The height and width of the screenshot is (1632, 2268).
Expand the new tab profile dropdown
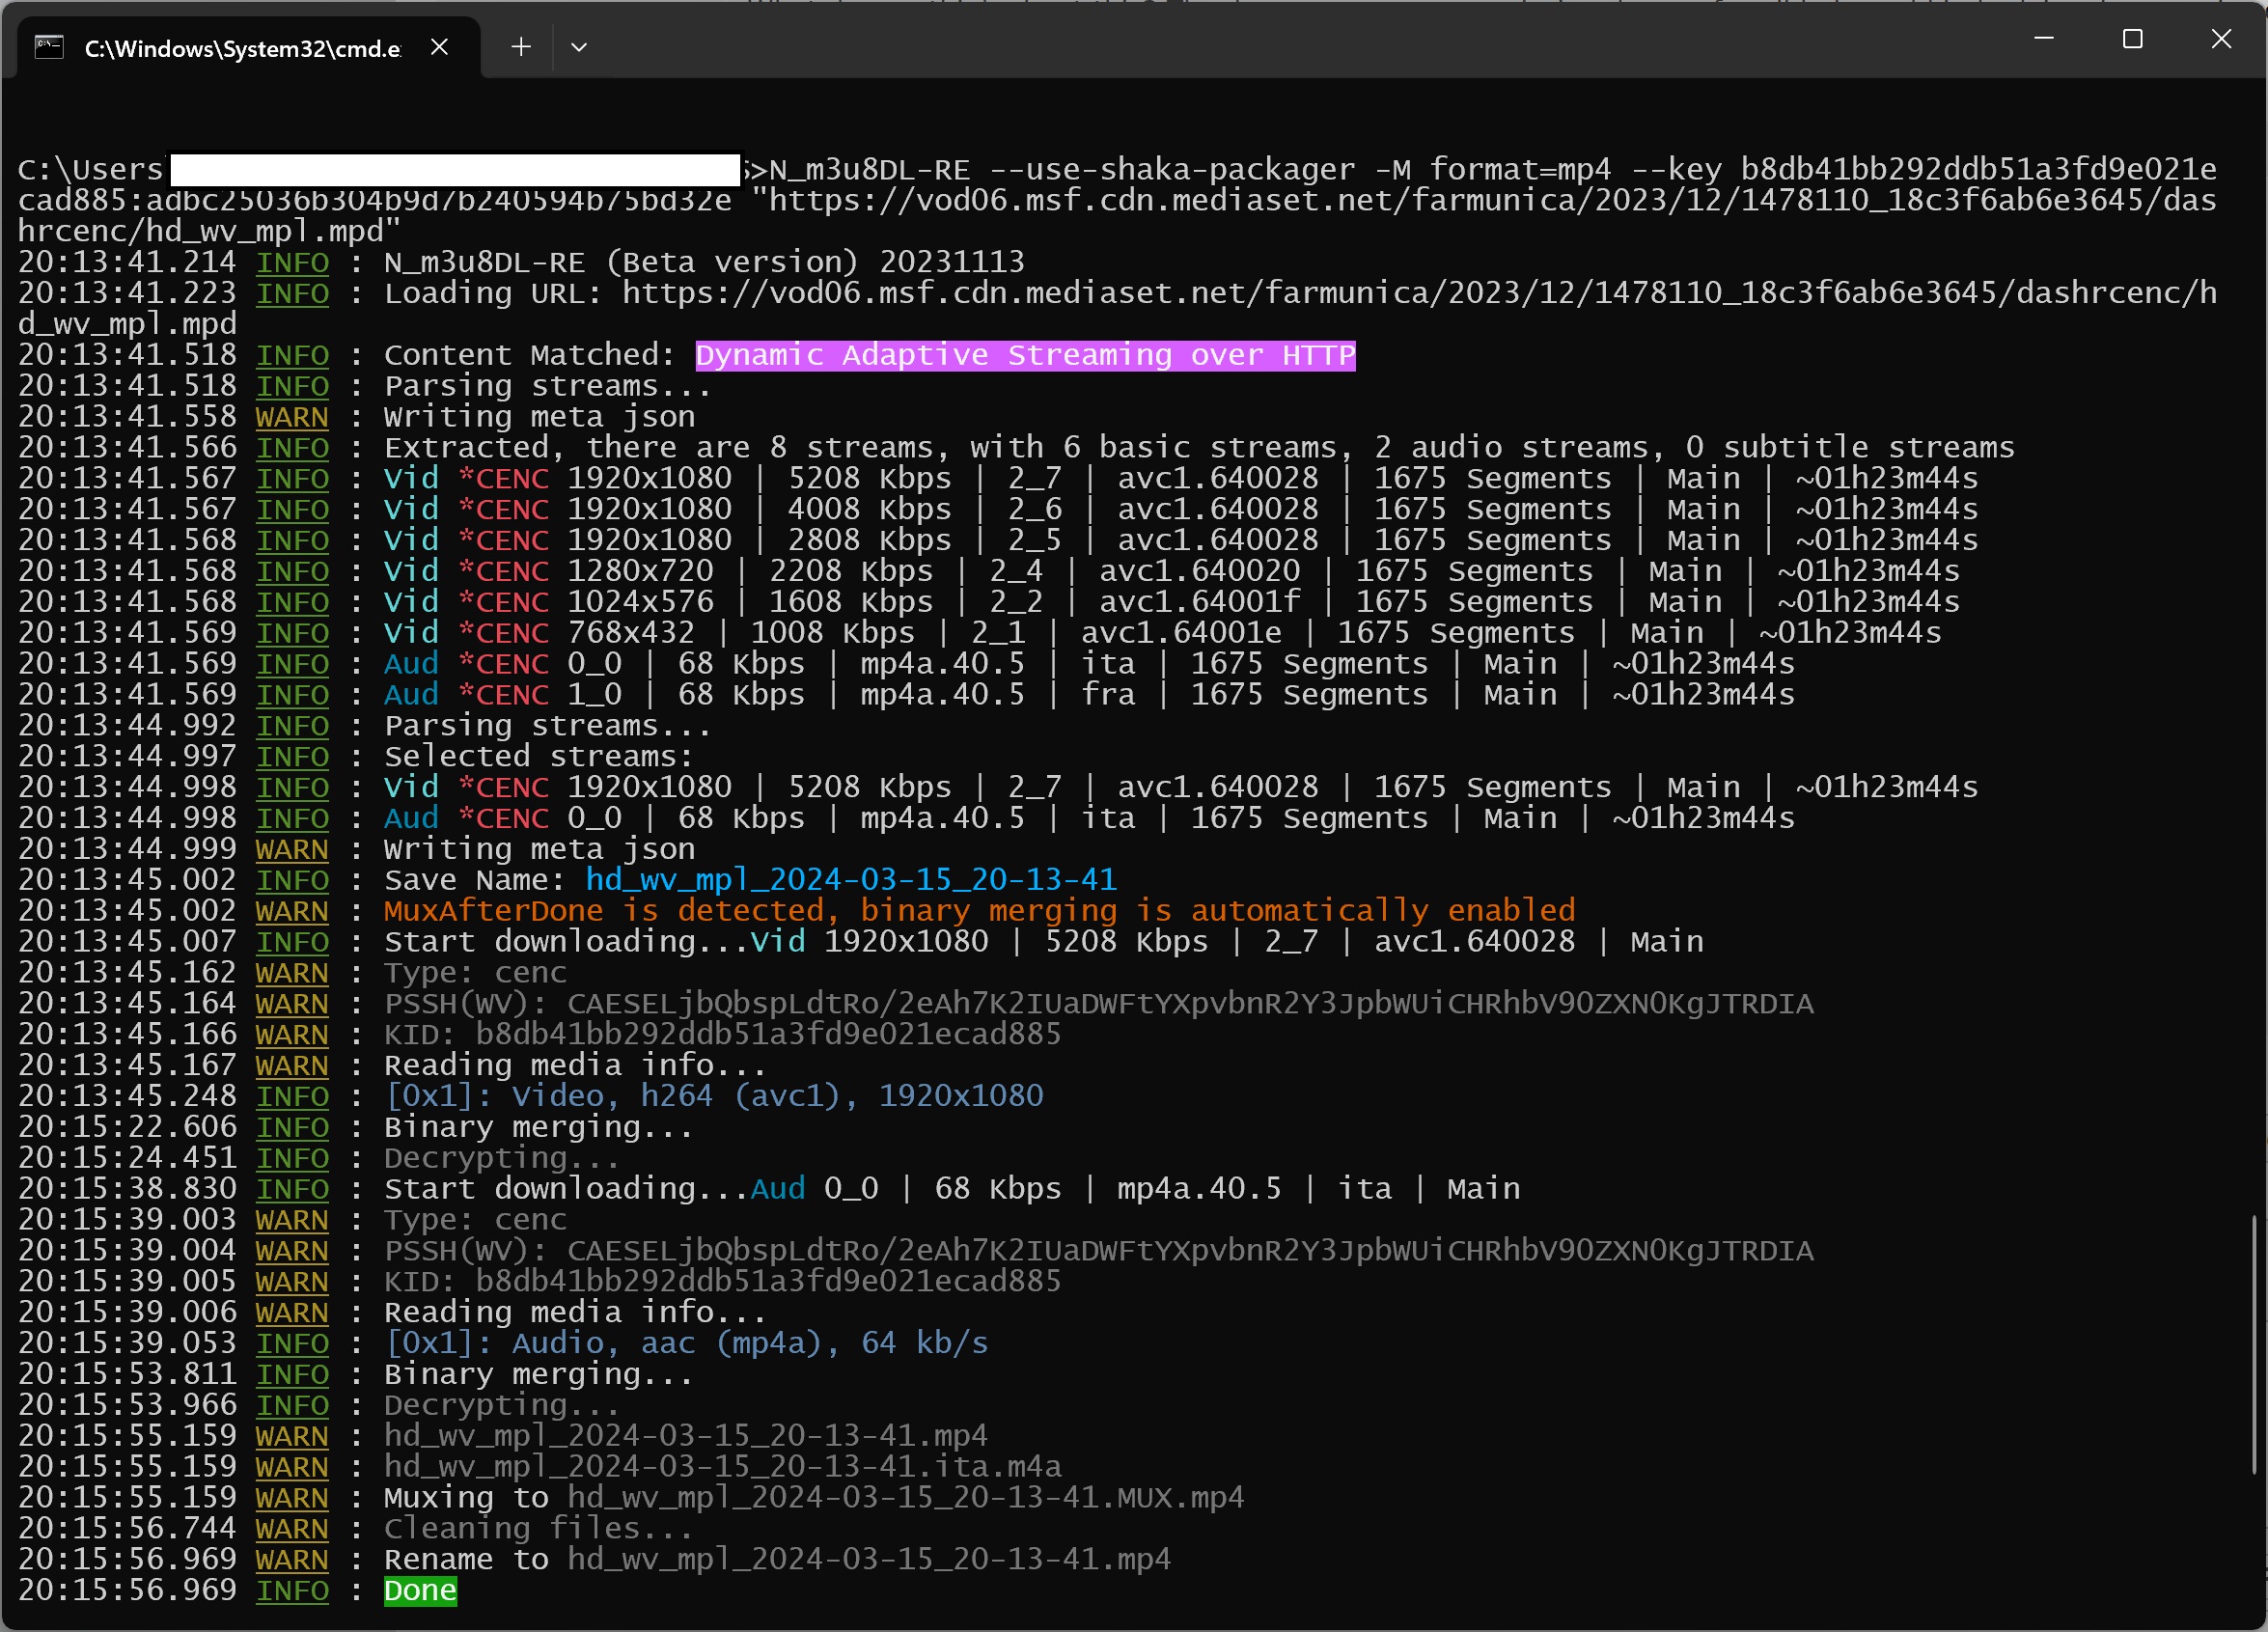coord(578,47)
